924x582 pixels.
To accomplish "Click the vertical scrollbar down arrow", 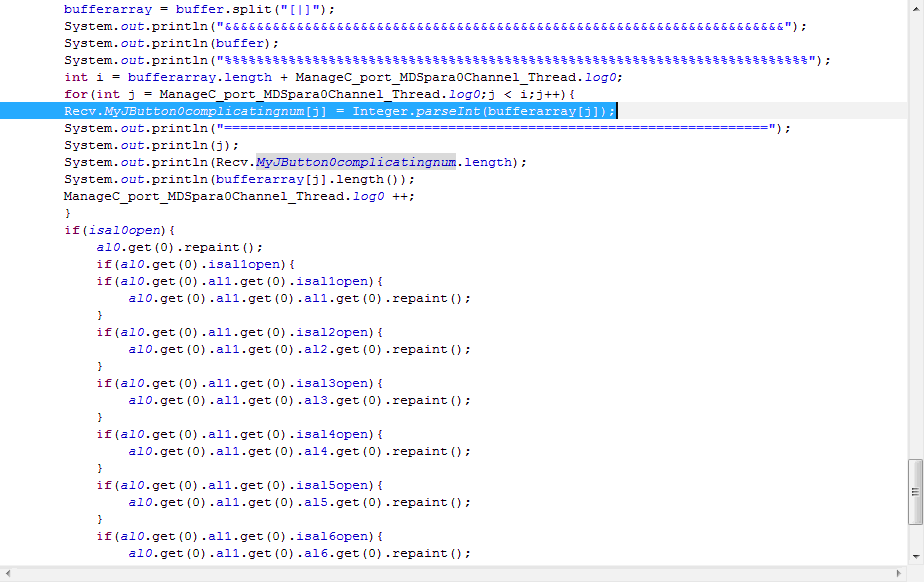I will pyautogui.click(x=915, y=557).
